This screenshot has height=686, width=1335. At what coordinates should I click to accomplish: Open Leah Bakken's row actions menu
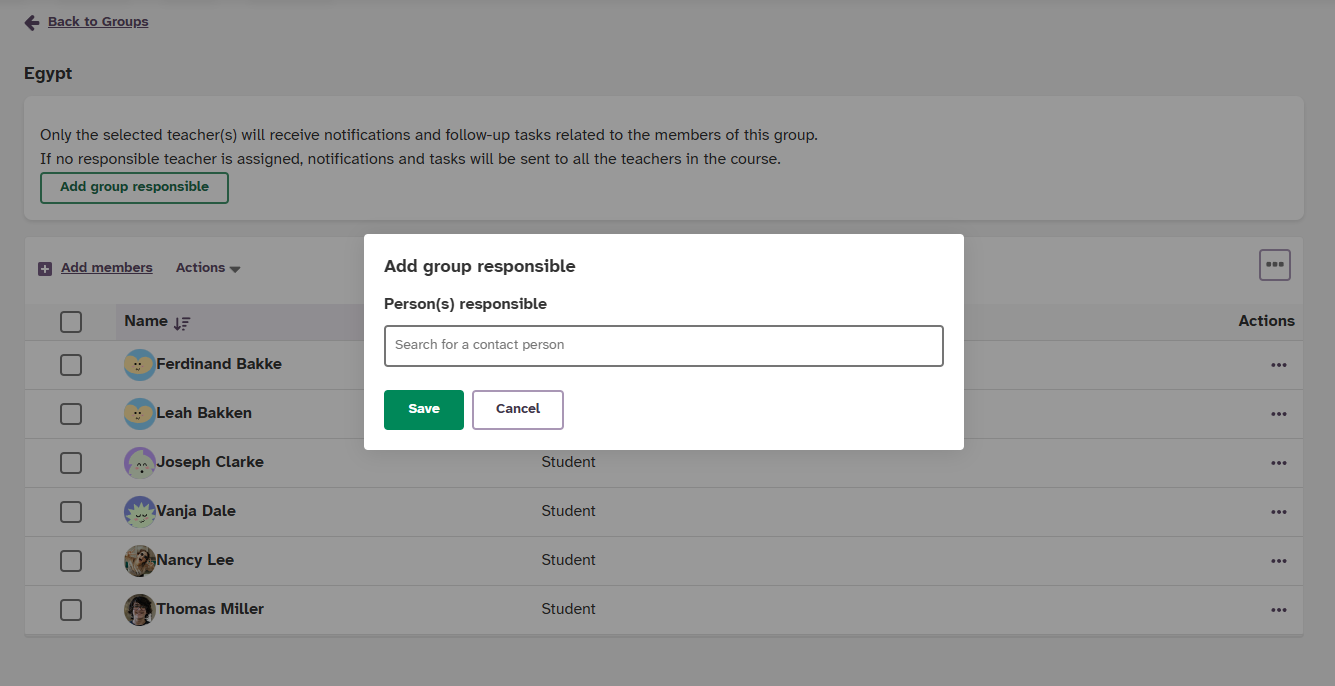pyautogui.click(x=1278, y=414)
